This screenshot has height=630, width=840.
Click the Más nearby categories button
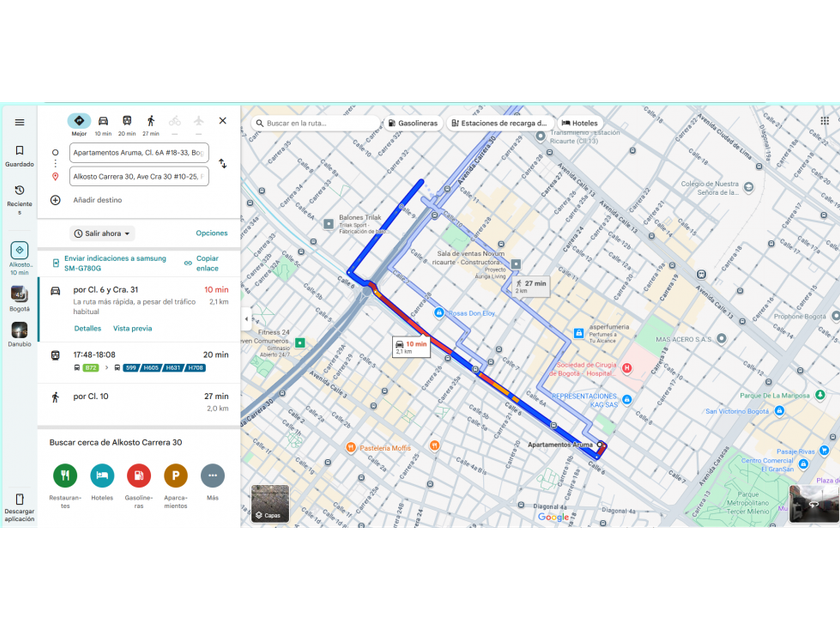(213, 475)
